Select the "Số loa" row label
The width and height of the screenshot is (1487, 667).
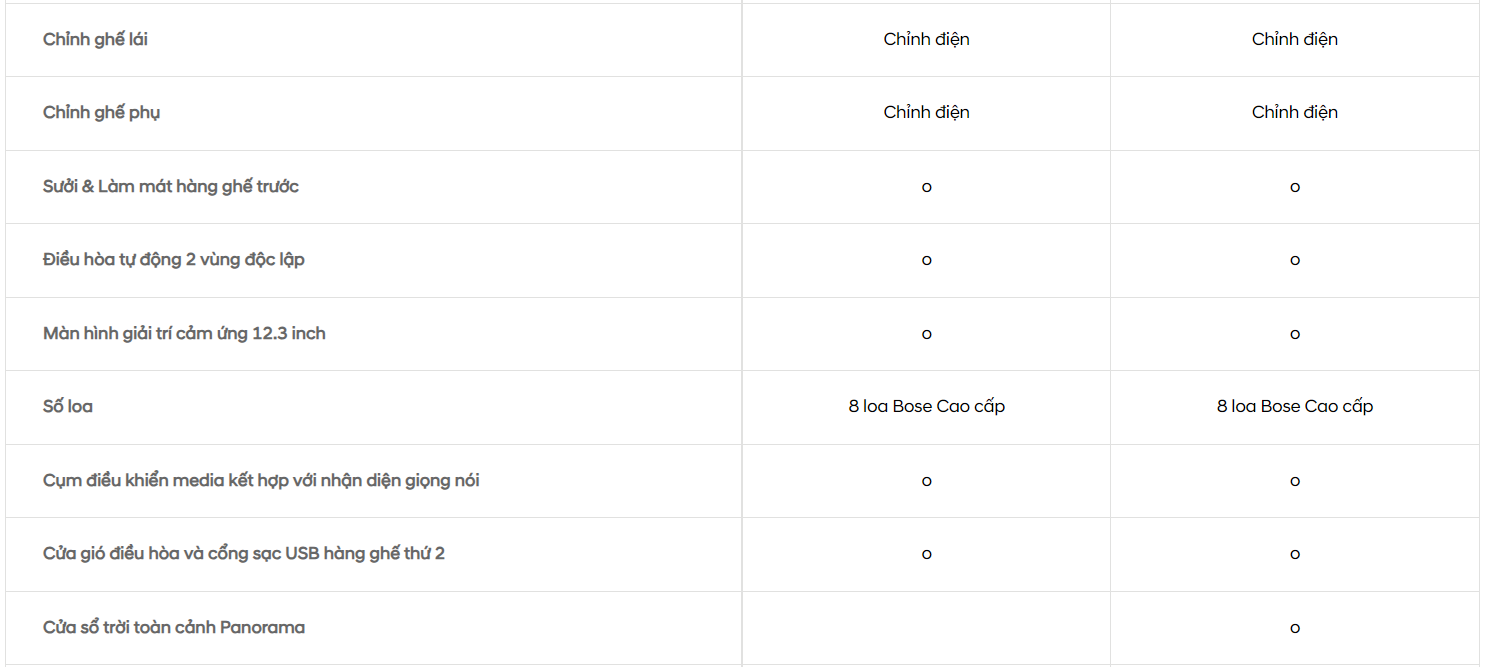tap(68, 407)
